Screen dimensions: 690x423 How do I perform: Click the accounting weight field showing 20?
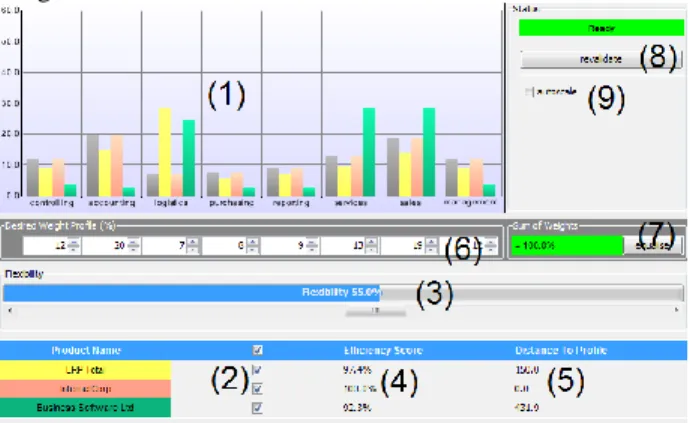point(105,246)
